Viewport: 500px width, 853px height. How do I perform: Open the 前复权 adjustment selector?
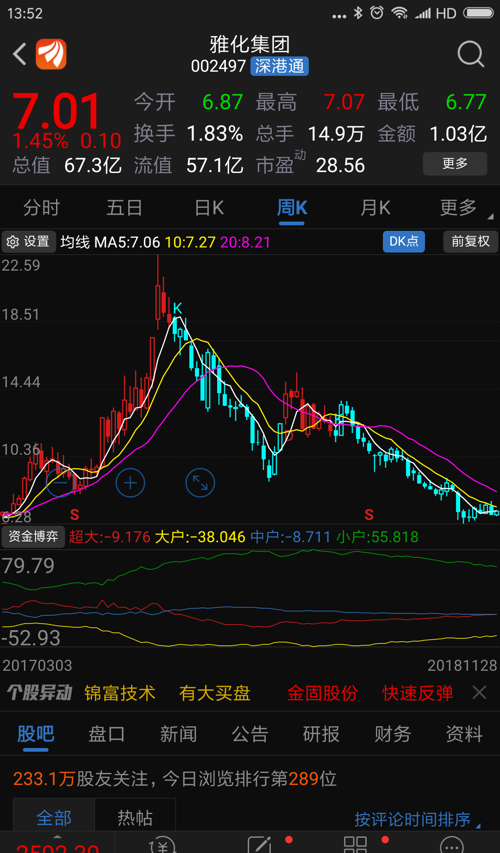[471, 242]
